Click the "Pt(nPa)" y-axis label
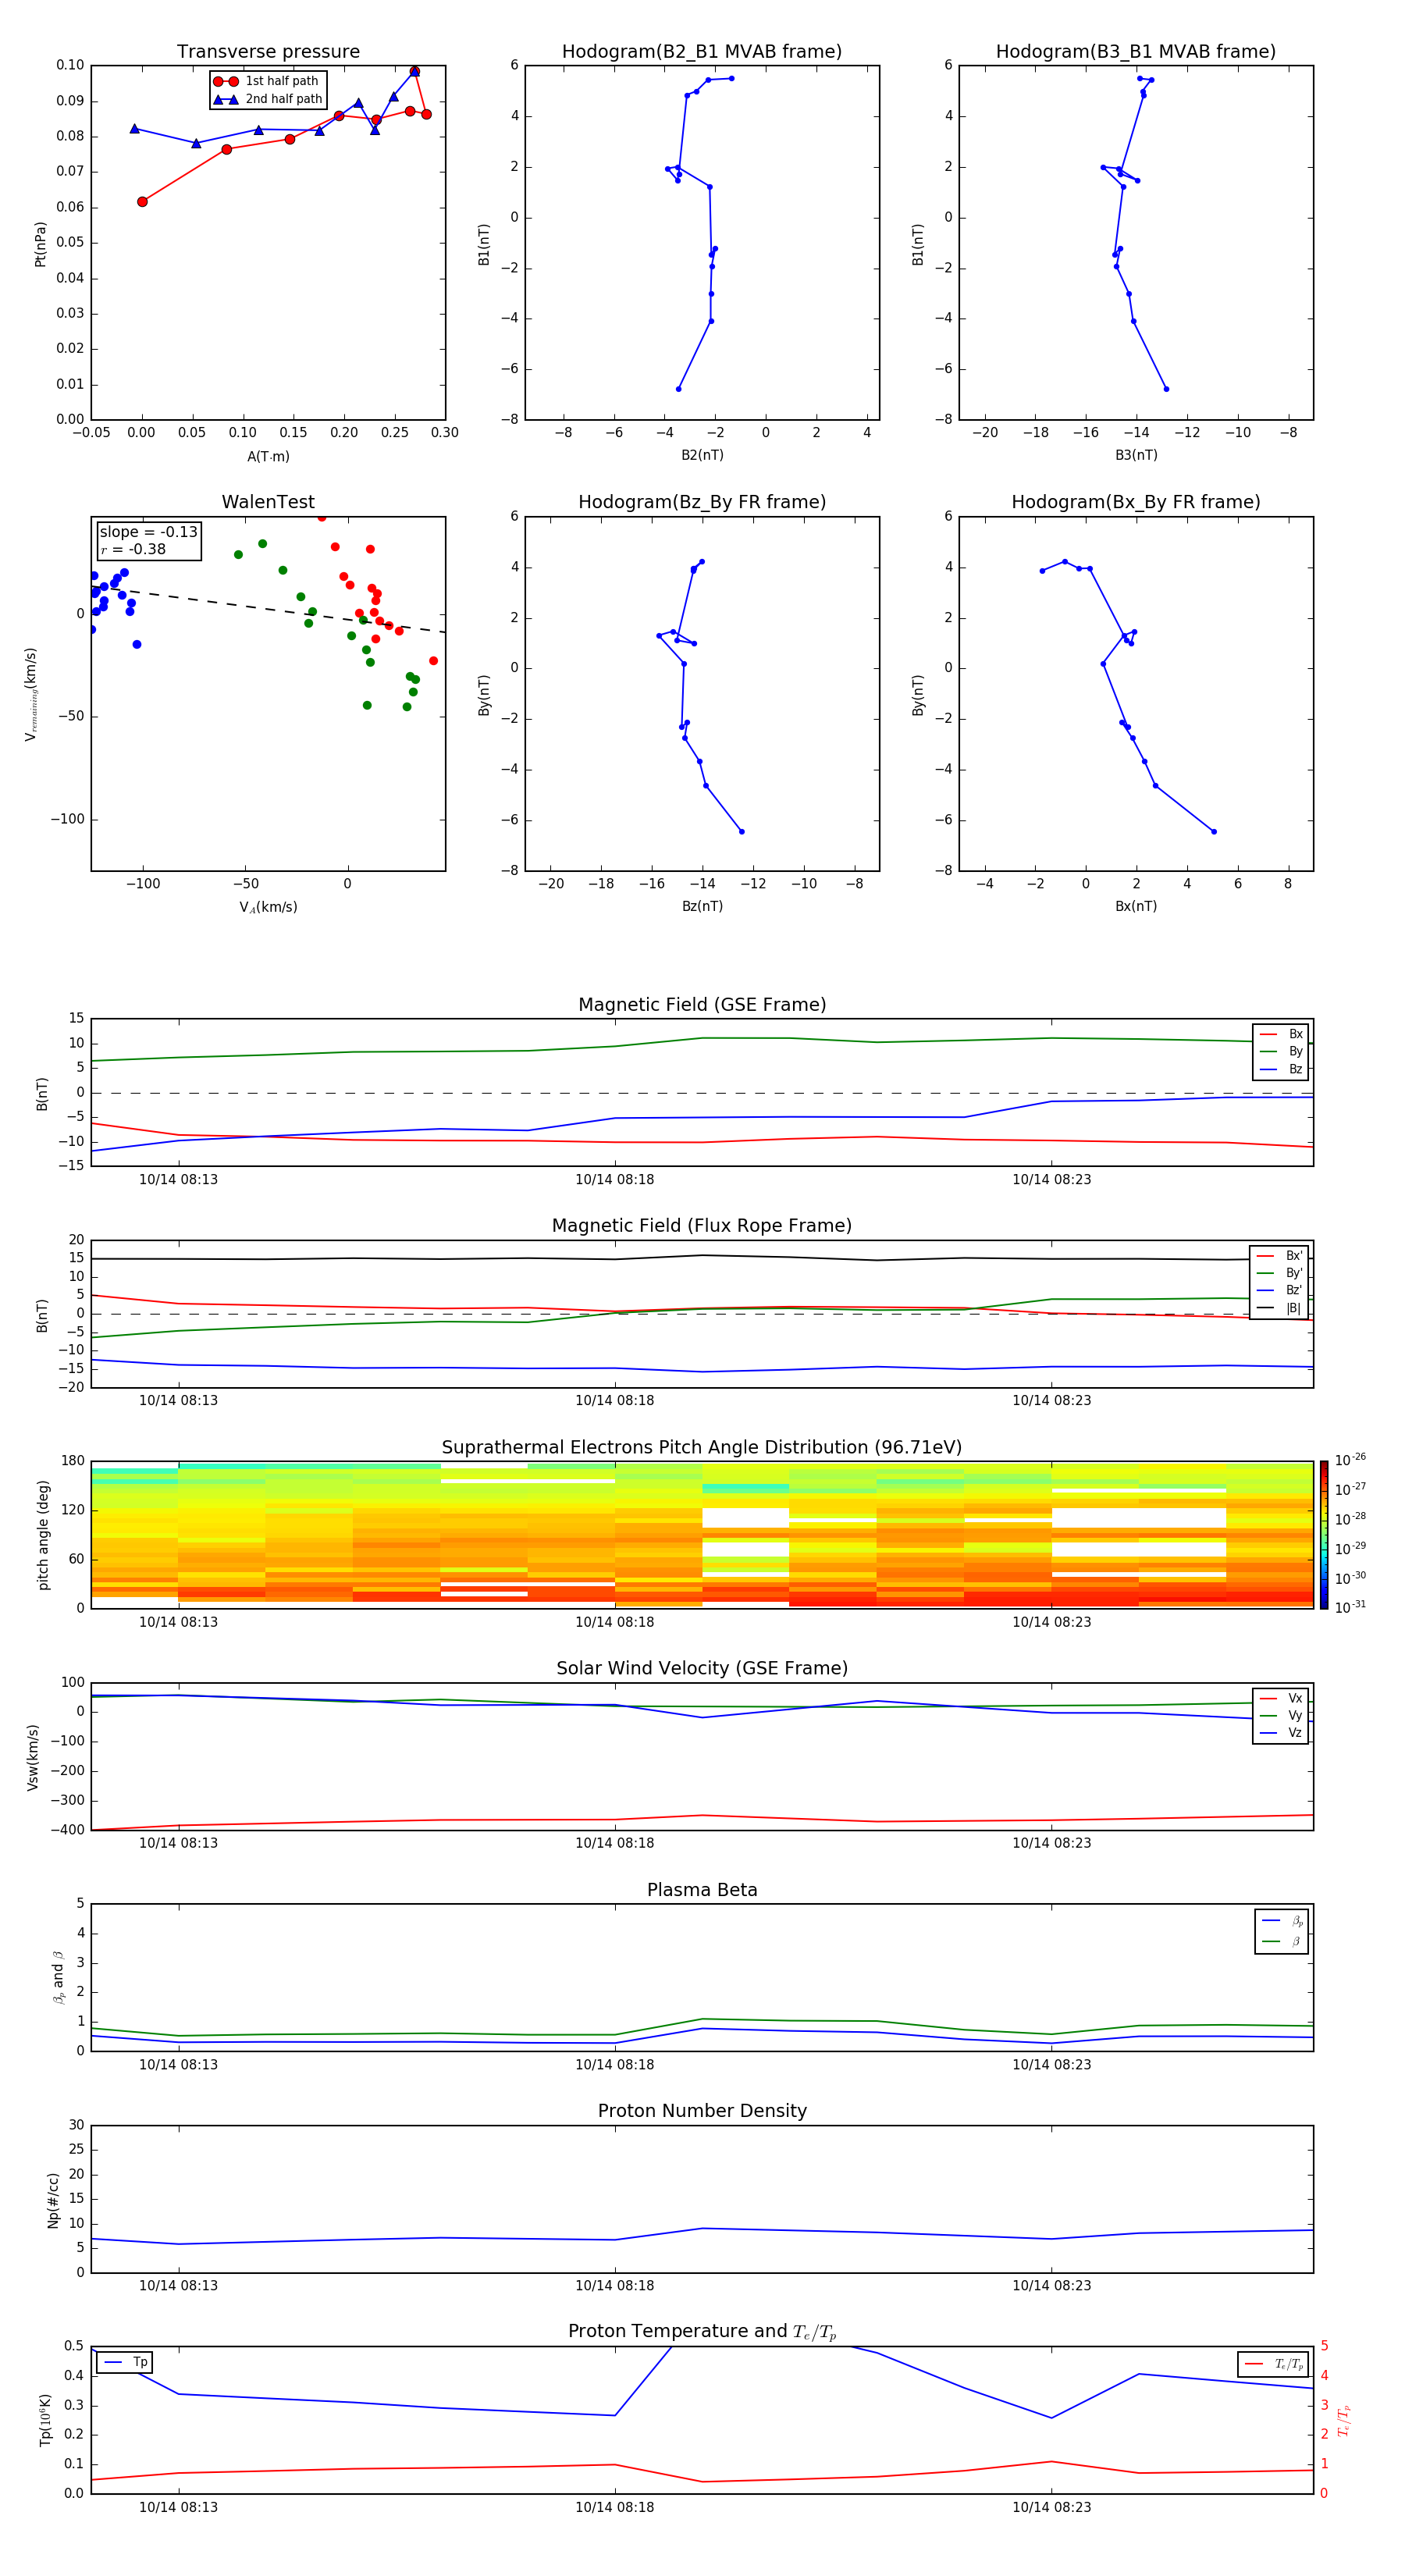The height and width of the screenshot is (2576, 1405). coord(40,243)
